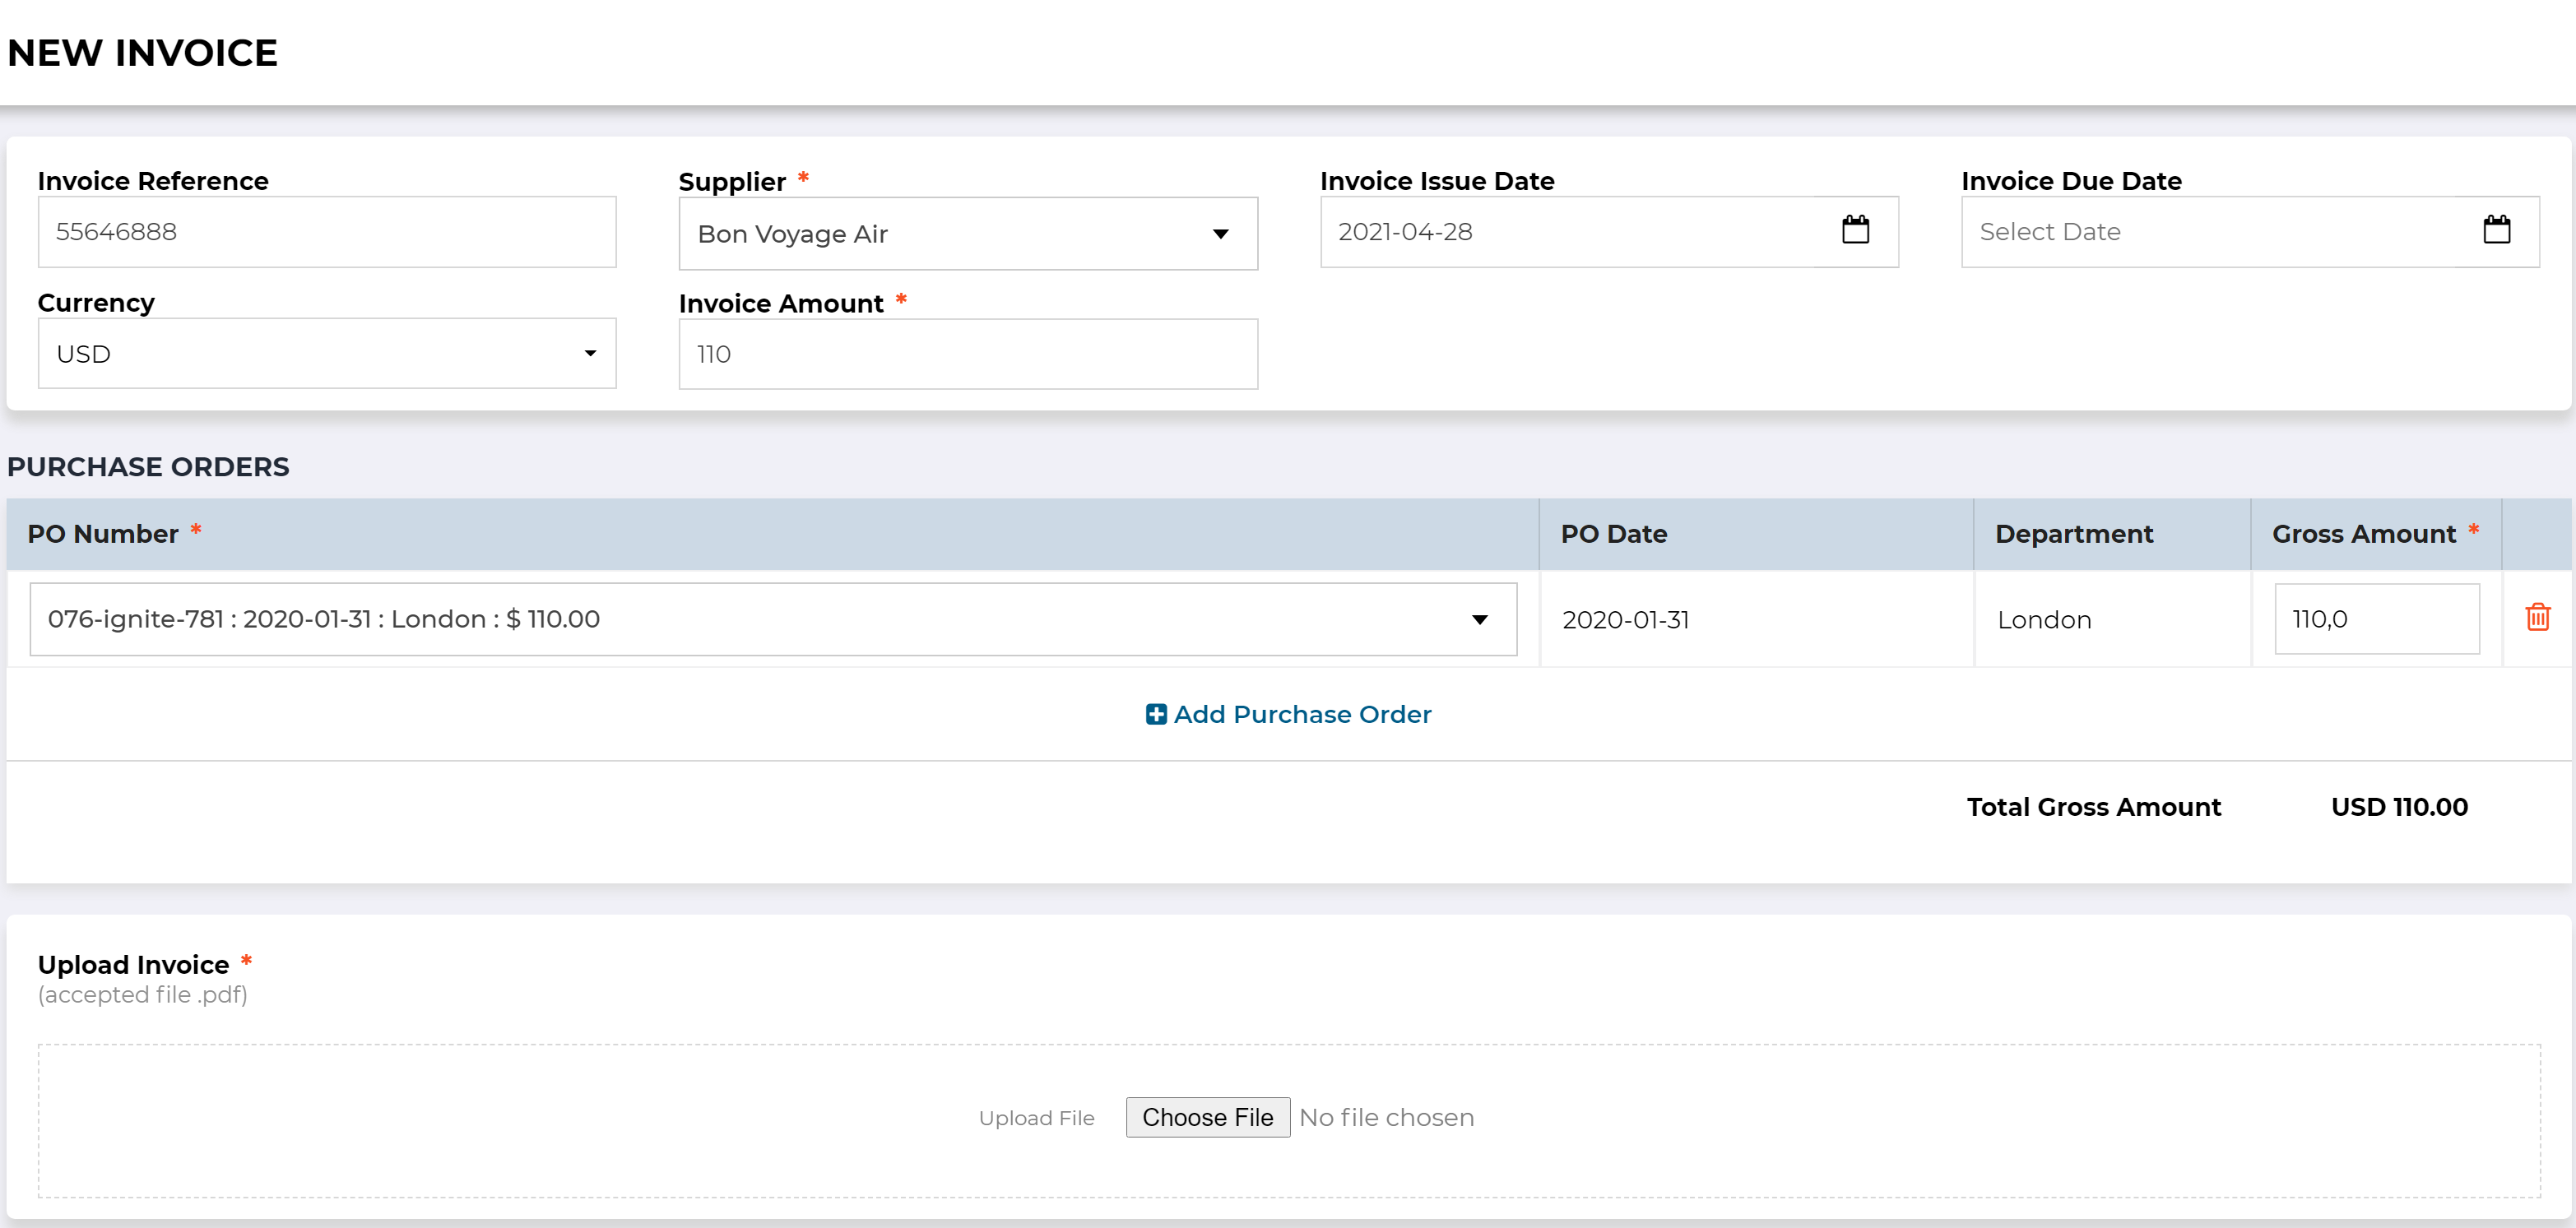Click the Add Purchase Order link

[x=1288, y=714]
